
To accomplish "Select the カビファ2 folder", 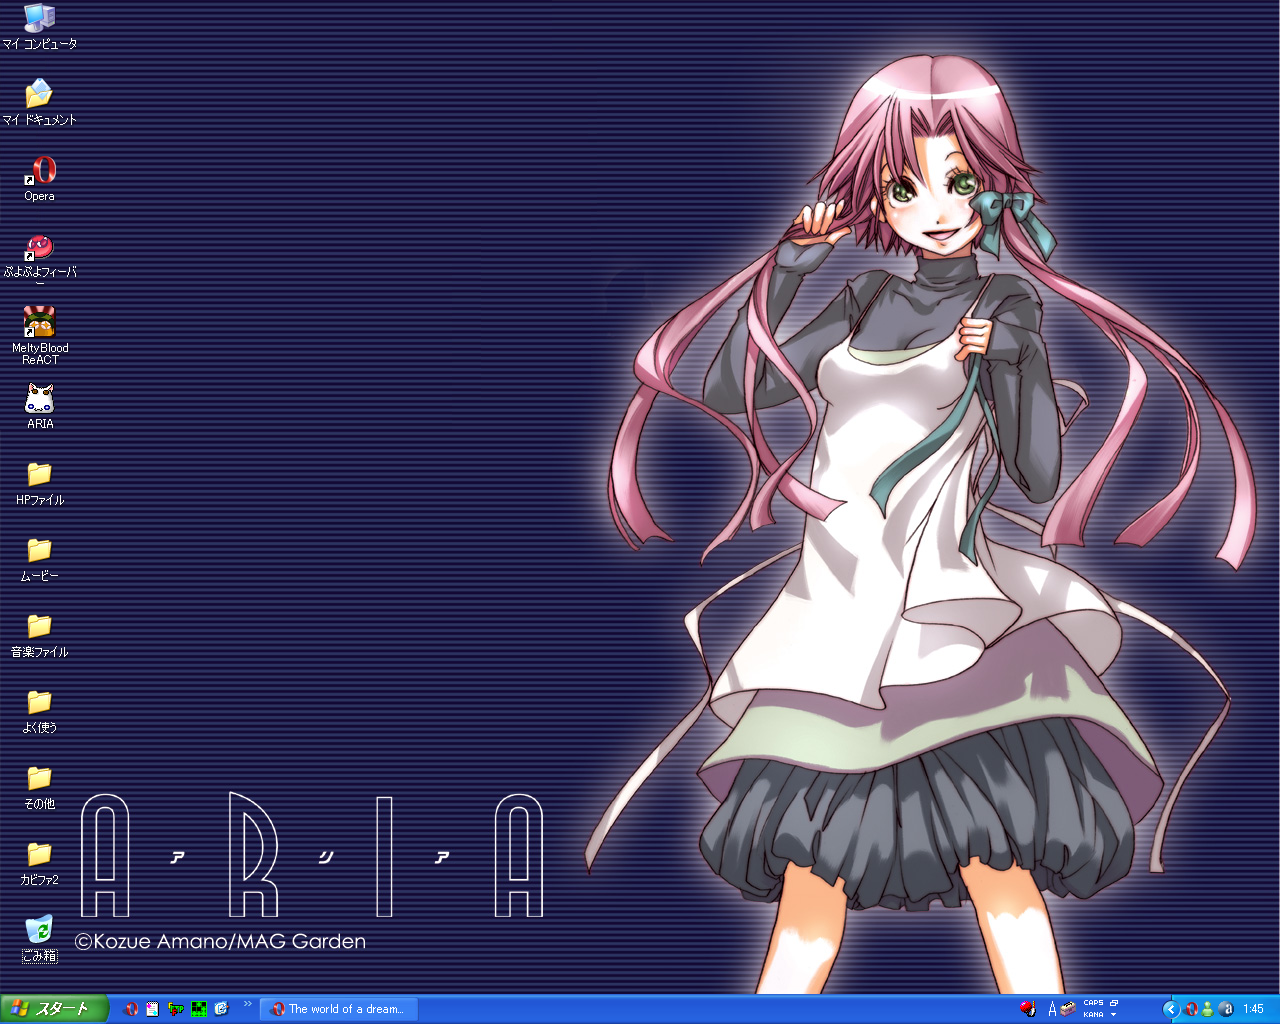I will (x=40, y=863).
